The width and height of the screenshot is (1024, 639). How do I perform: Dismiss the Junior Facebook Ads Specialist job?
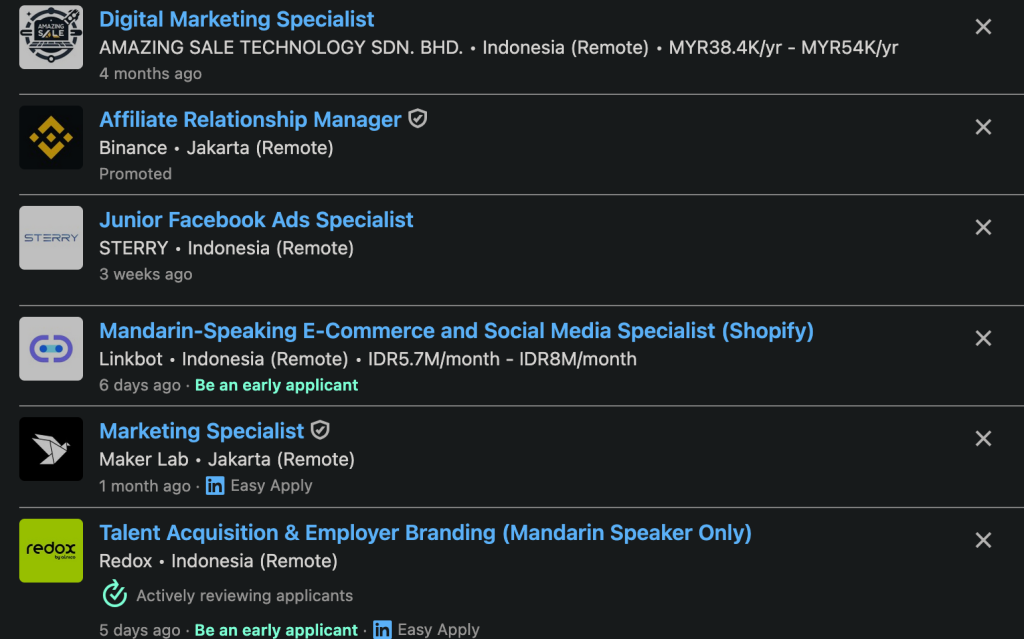pyautogui.click(x=983, y=227)
